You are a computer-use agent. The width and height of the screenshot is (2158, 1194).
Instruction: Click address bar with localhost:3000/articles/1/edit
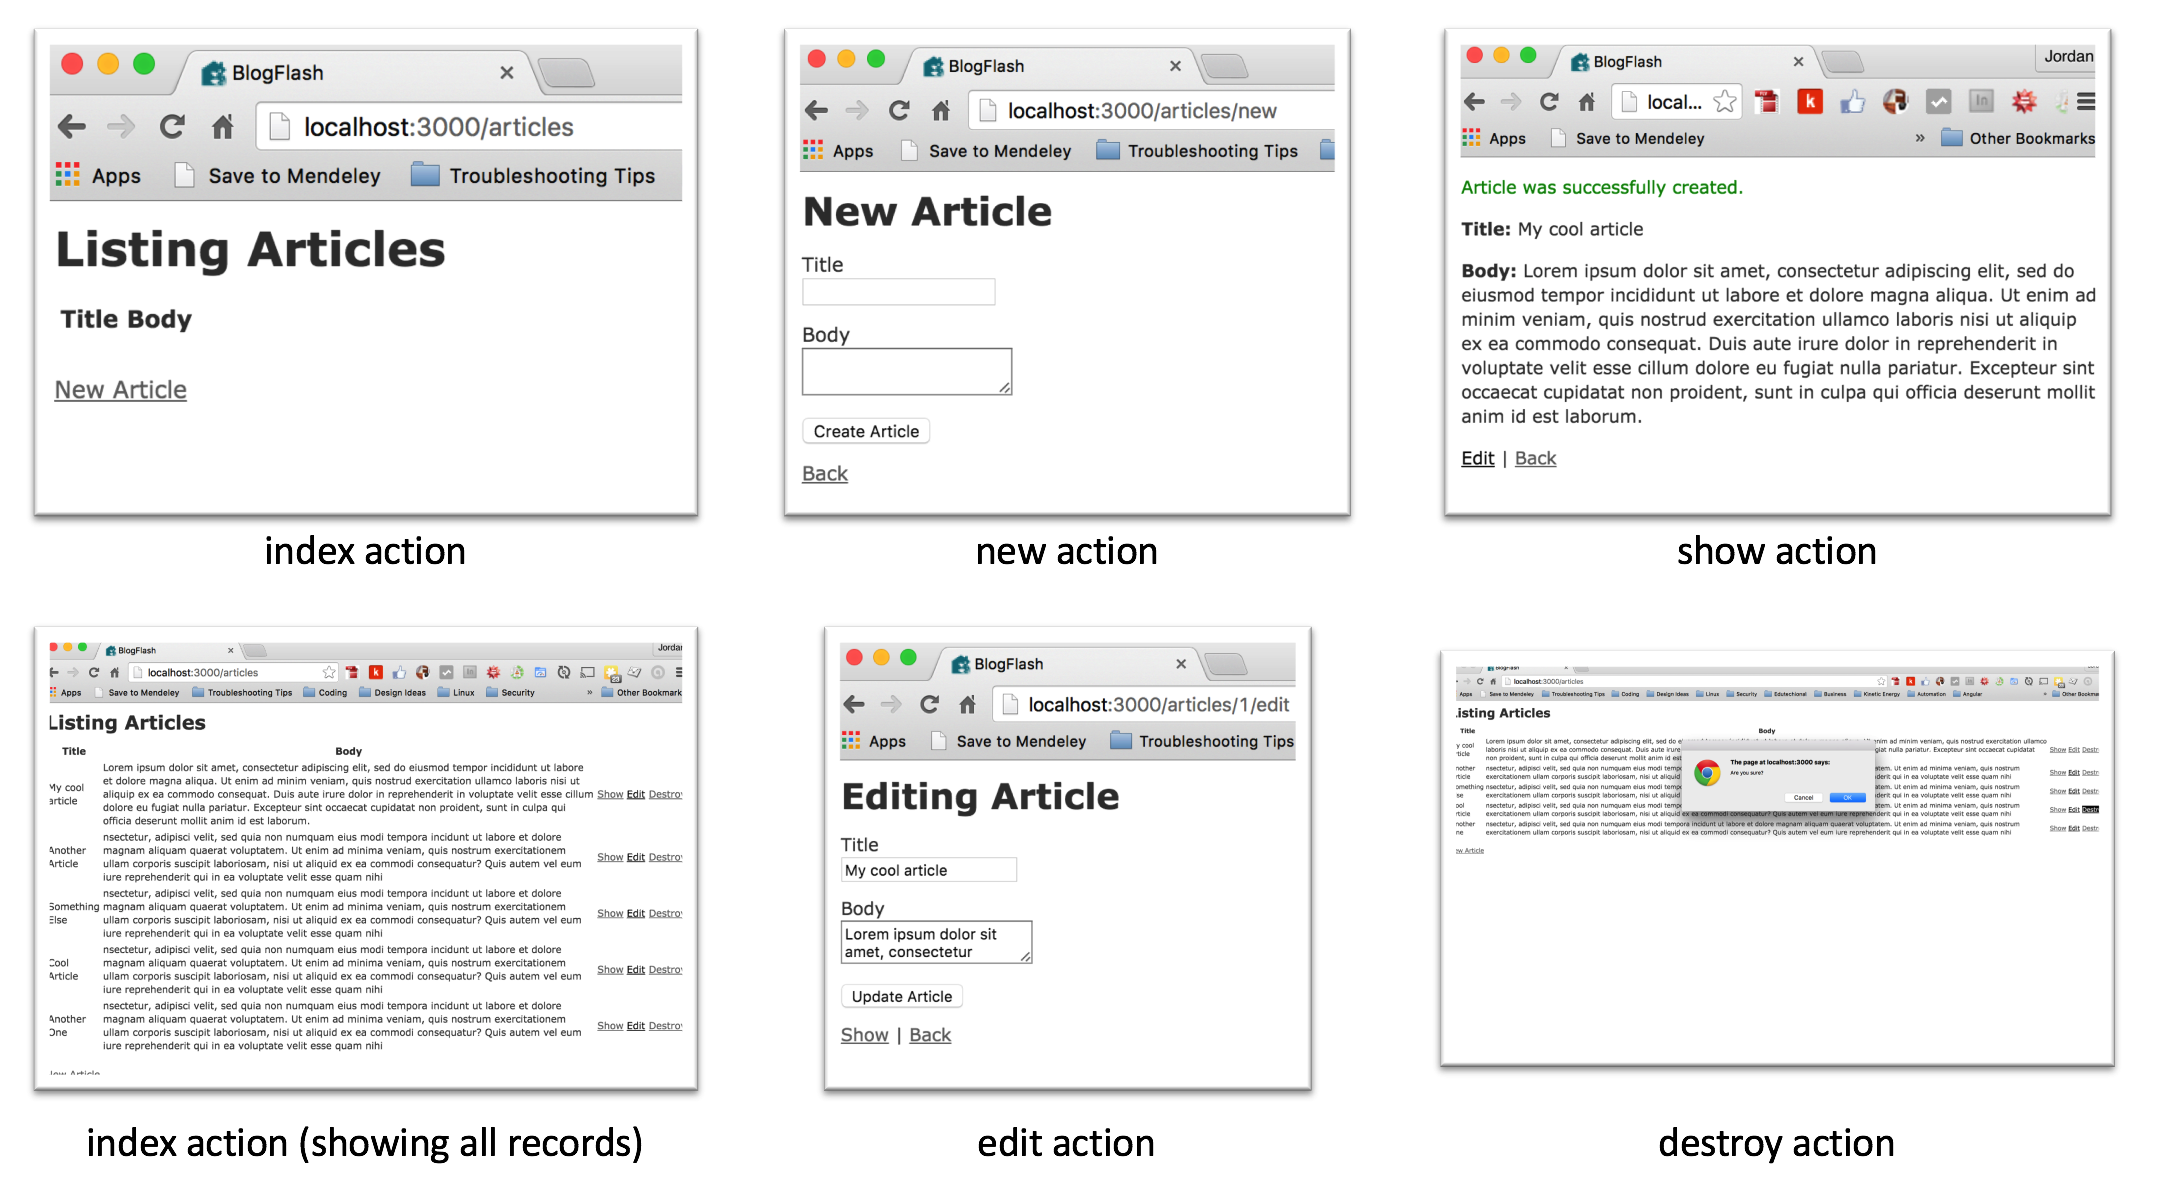[x=1143, y=705]
